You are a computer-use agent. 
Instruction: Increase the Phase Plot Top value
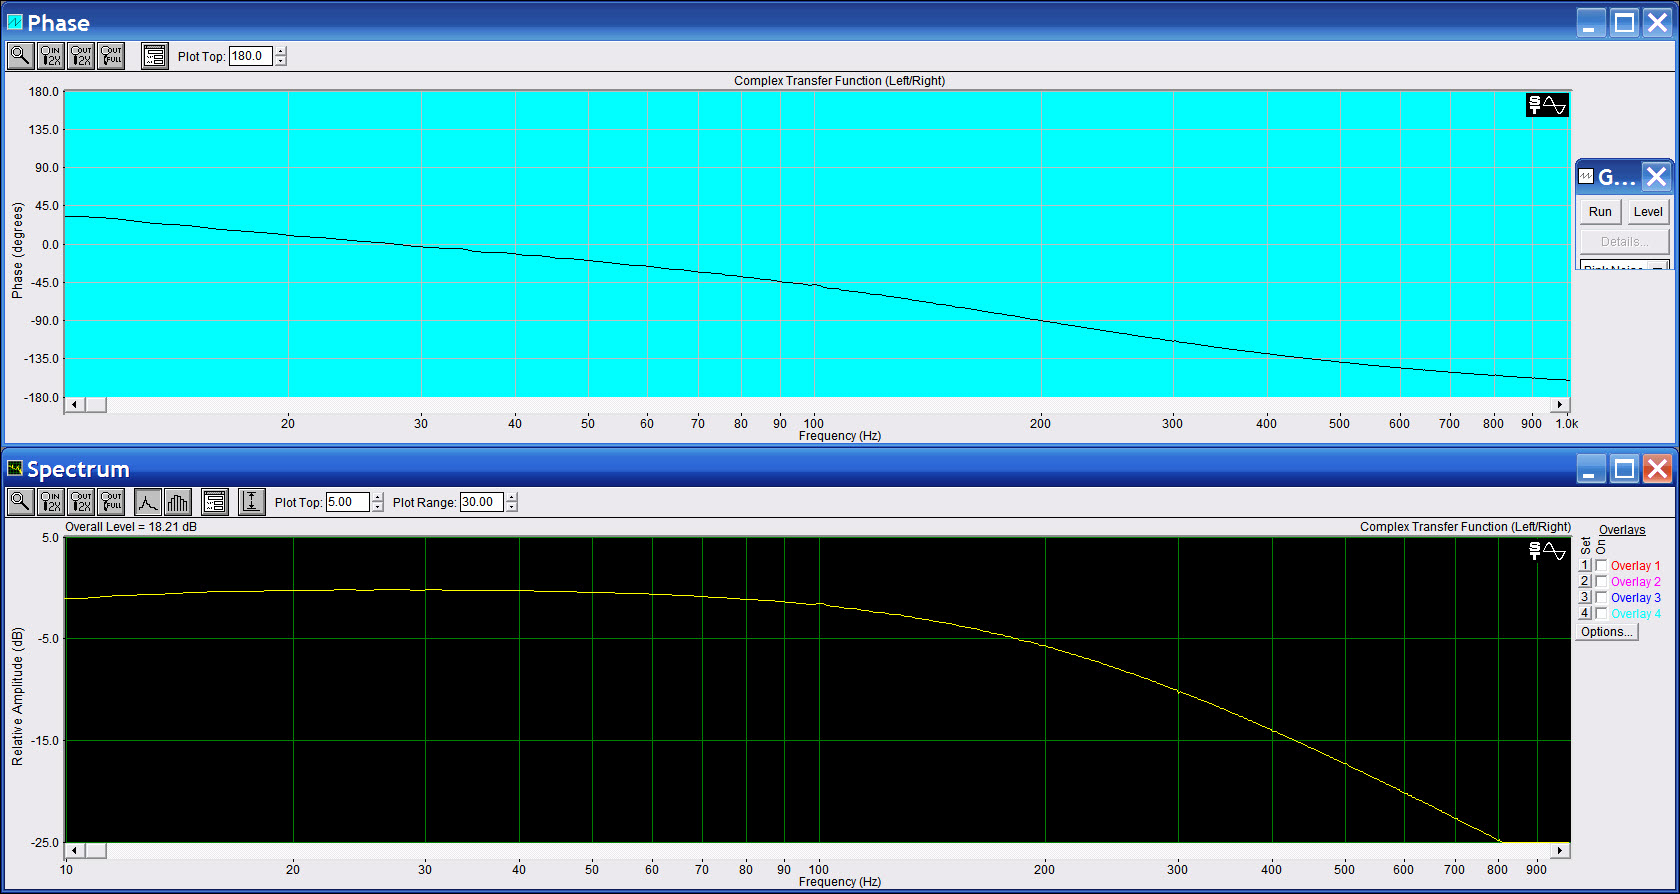[281, 51]
